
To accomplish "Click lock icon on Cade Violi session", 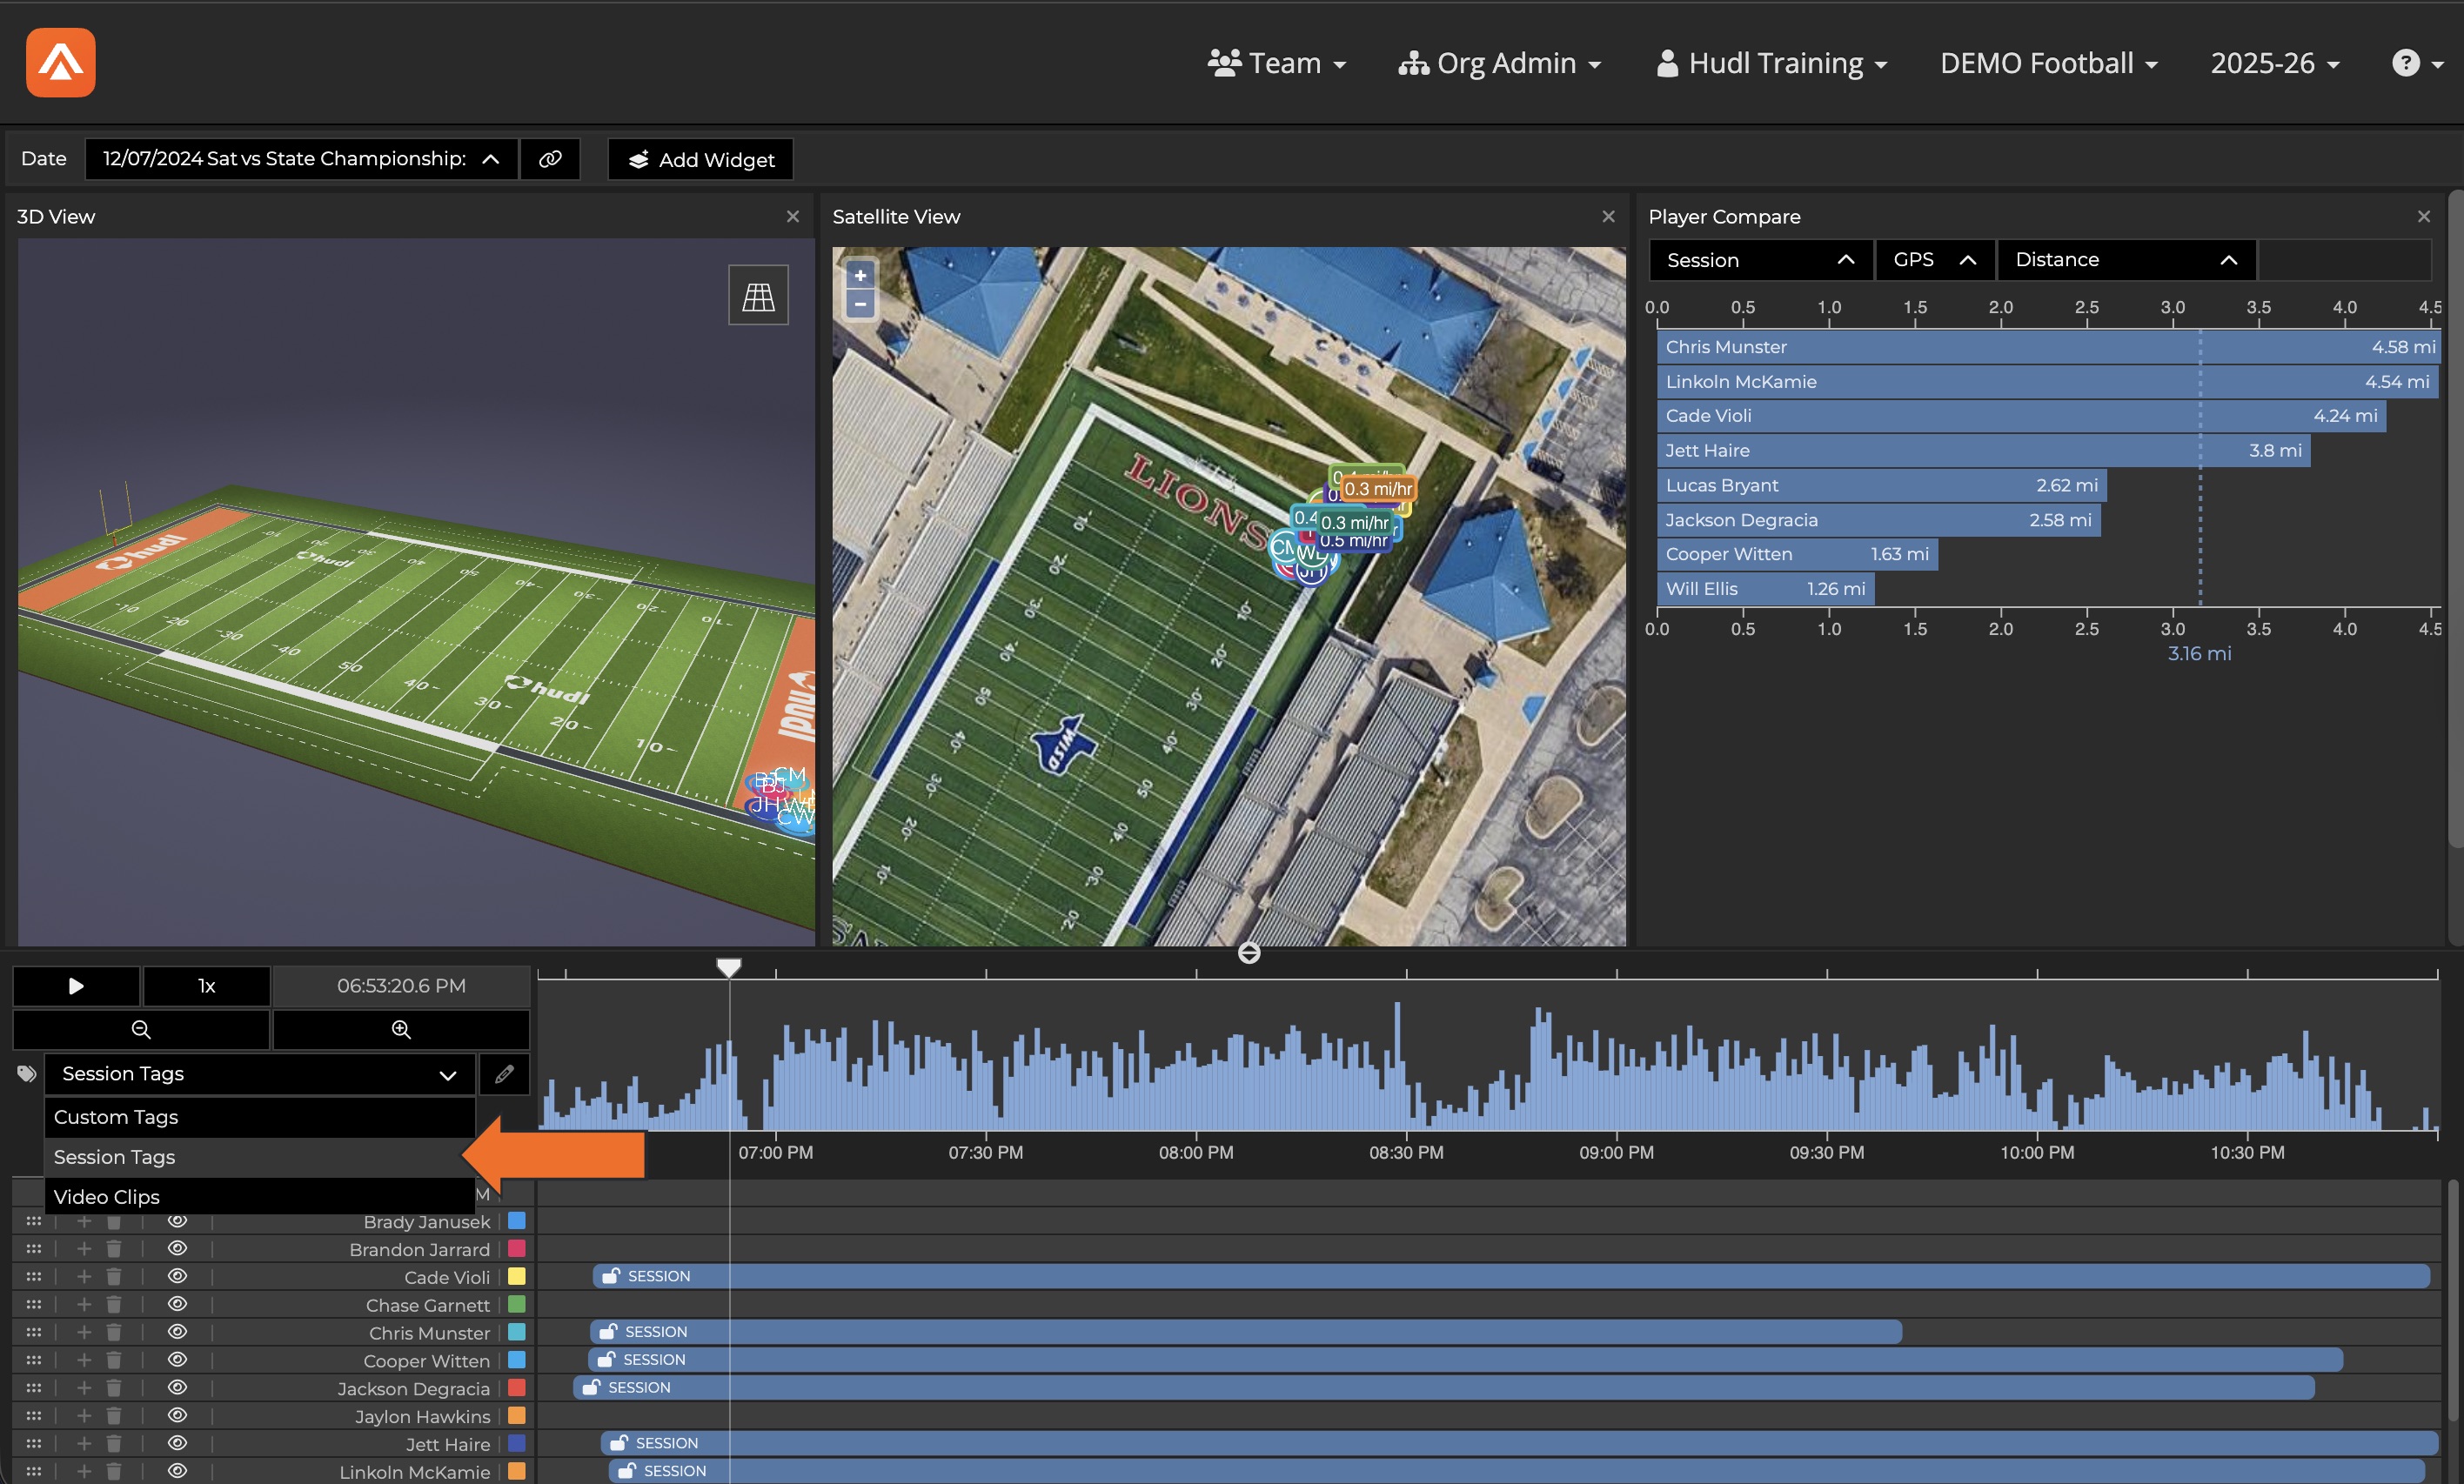I will (x=610, y=1276).
